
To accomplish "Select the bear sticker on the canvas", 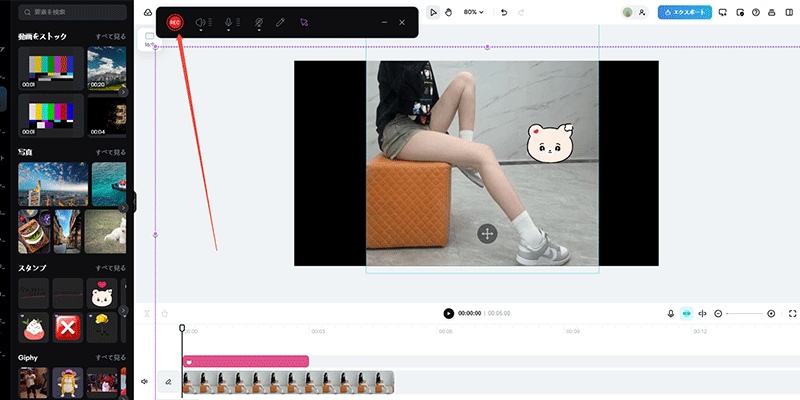I will click(550, 143).
